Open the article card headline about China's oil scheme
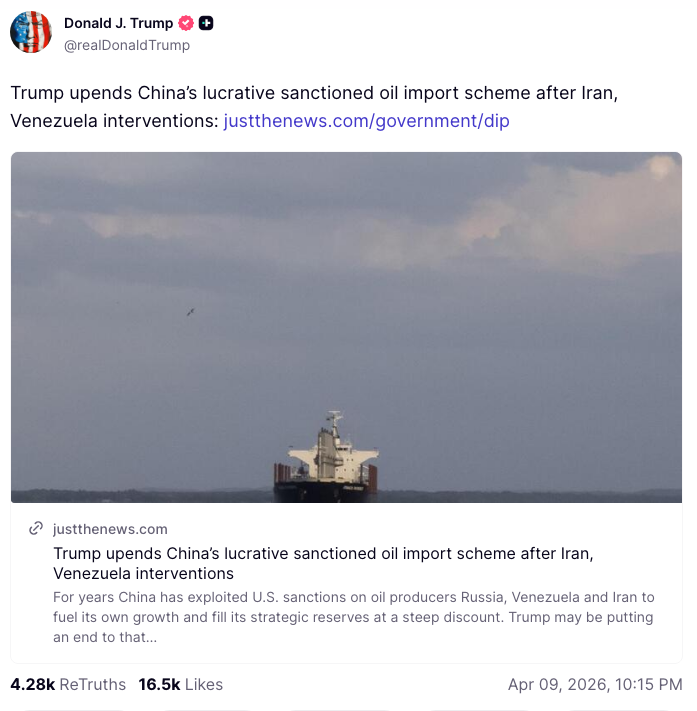Viewport: 697px width, 711px height. [x=323, y=563]
